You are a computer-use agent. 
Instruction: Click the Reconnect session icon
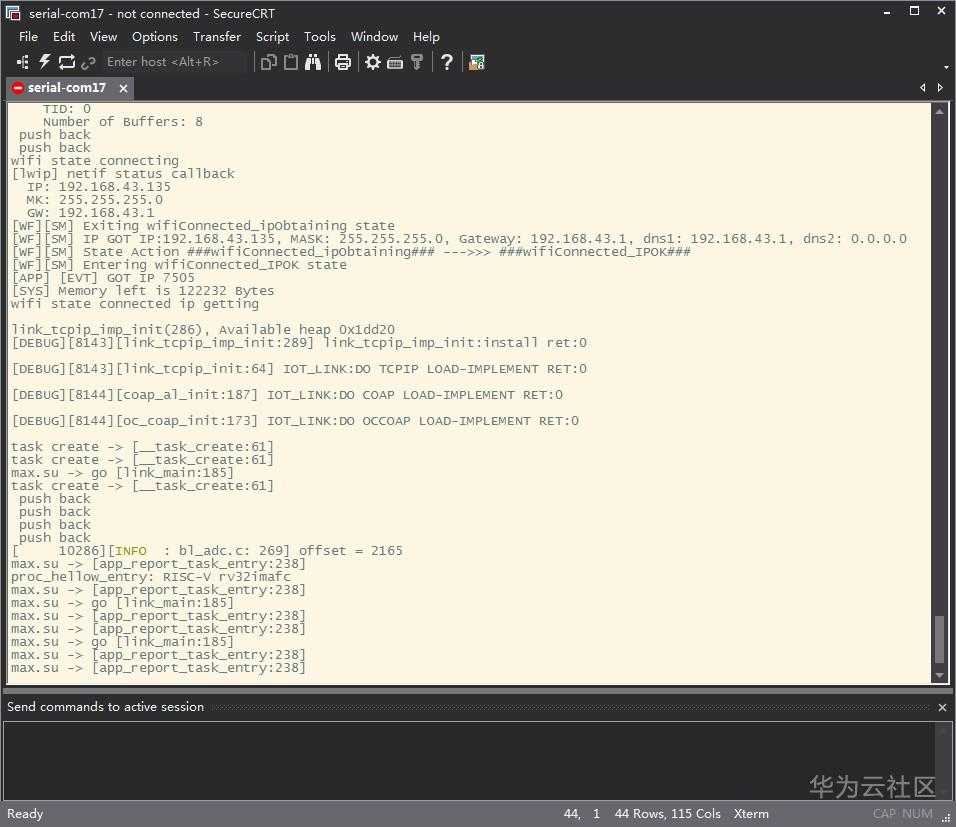66,62
